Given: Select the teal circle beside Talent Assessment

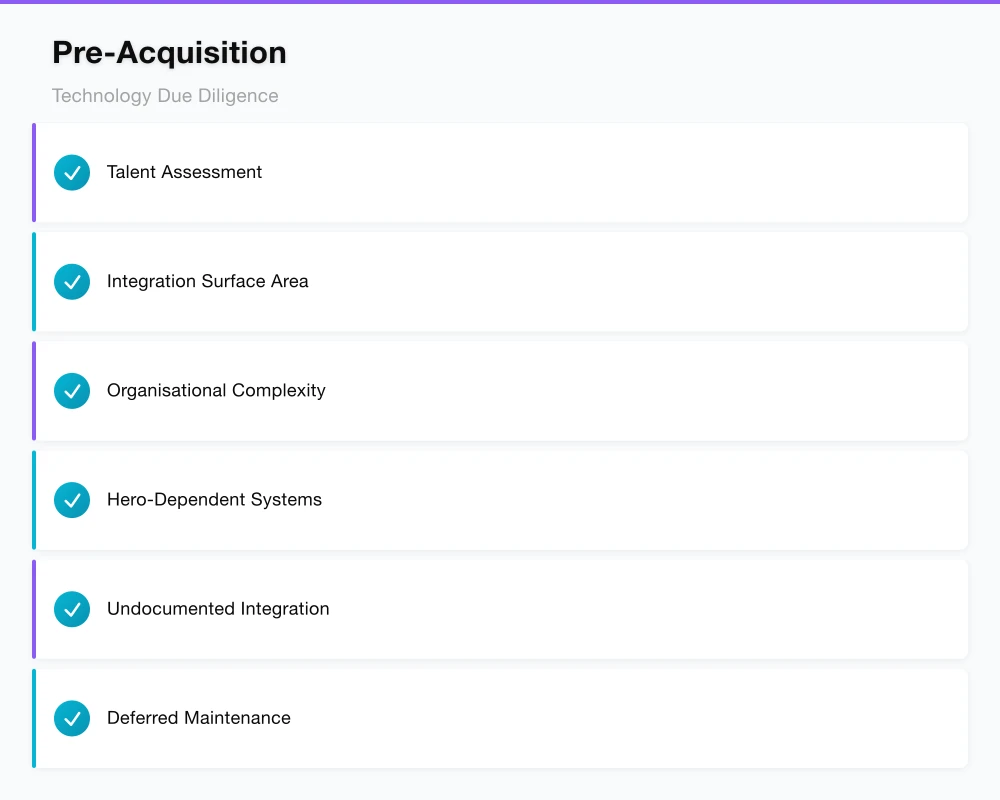Looking at the screenshot, I should click(x=71, y=172).
